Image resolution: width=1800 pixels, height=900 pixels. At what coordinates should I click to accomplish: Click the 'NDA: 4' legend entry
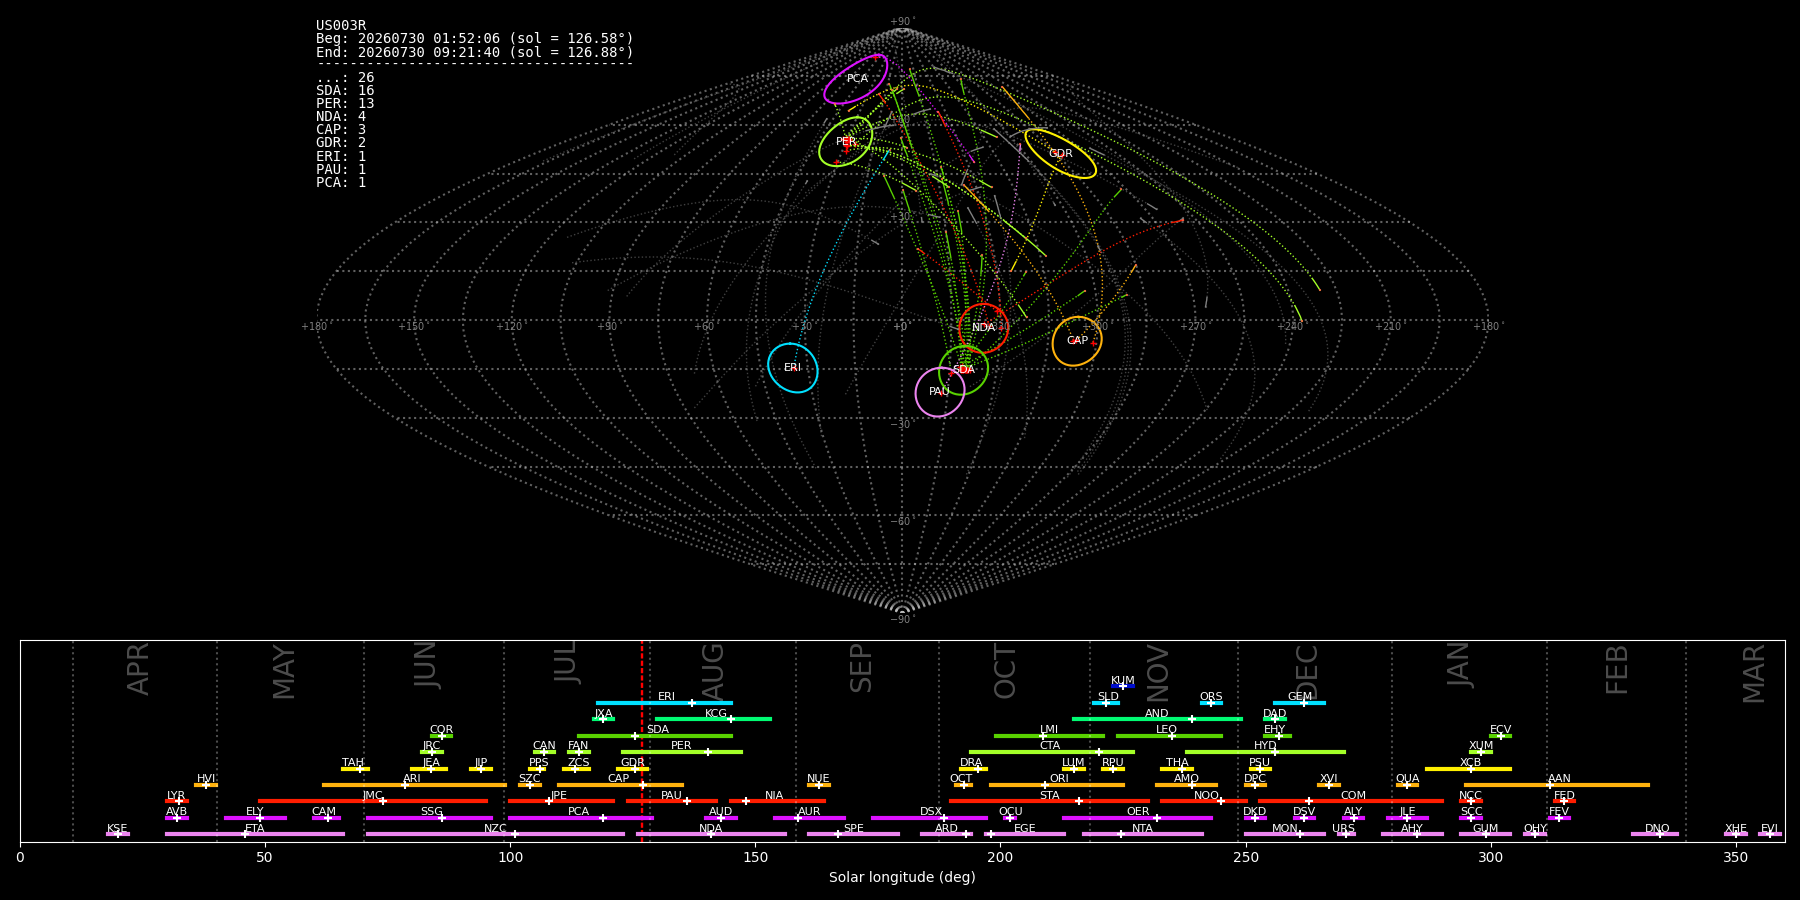pyautogui.click(x=341, y=117)
